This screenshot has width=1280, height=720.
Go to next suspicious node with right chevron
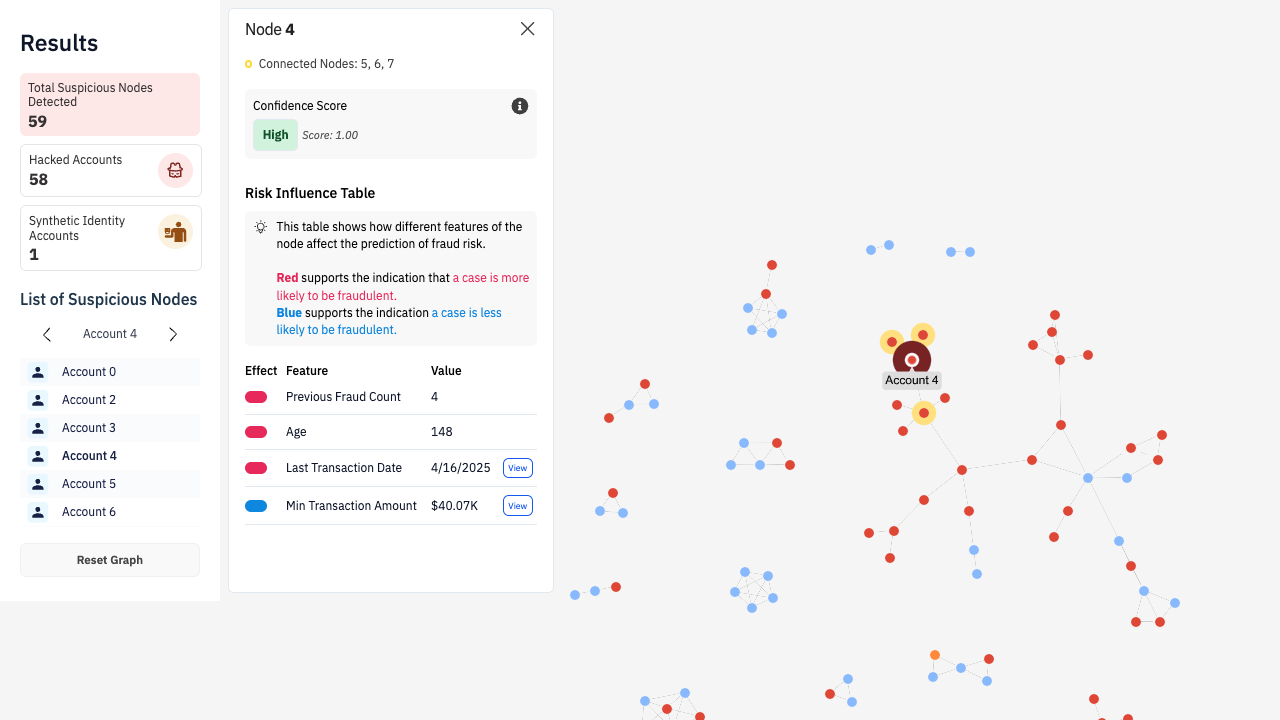point(173,334)
